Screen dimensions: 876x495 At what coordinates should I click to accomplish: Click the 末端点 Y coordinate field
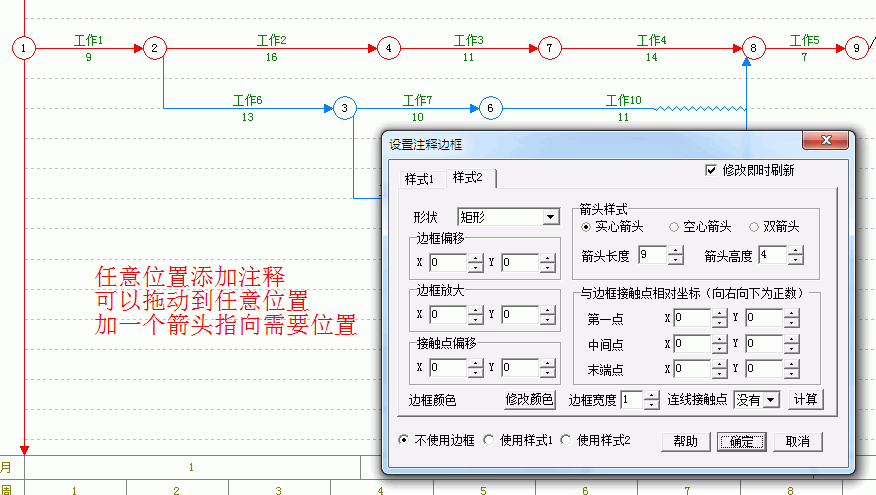764,369
